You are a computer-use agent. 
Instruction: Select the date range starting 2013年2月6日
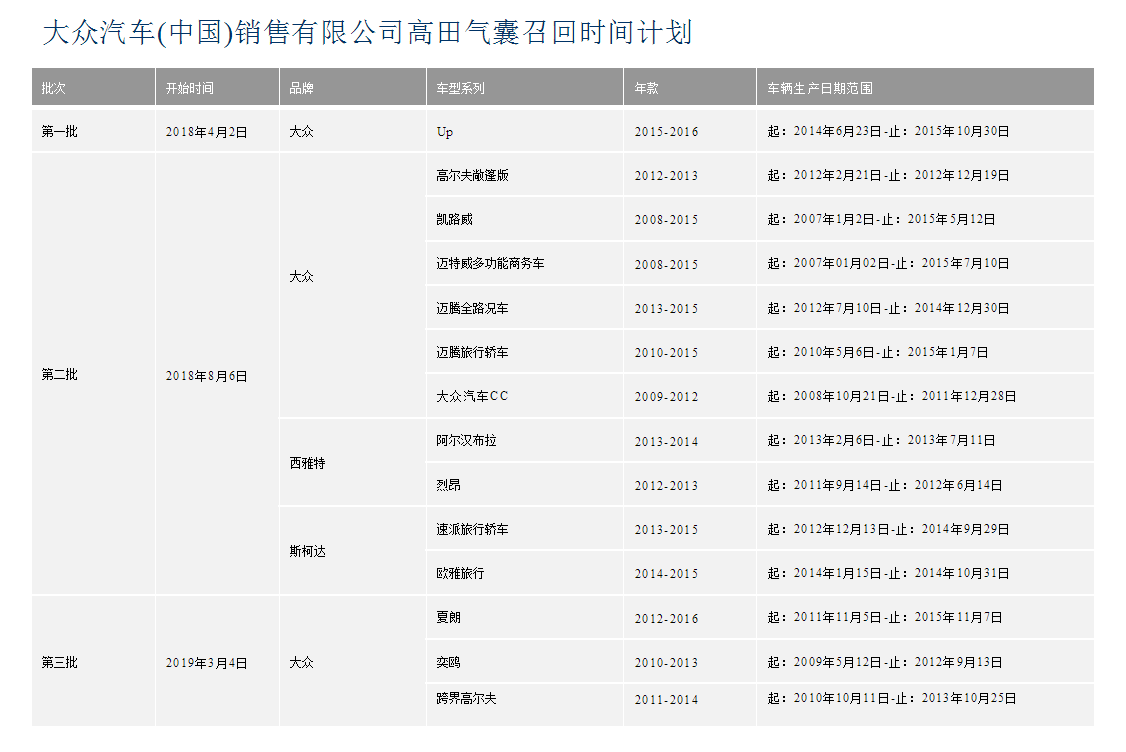pos(882,440)
